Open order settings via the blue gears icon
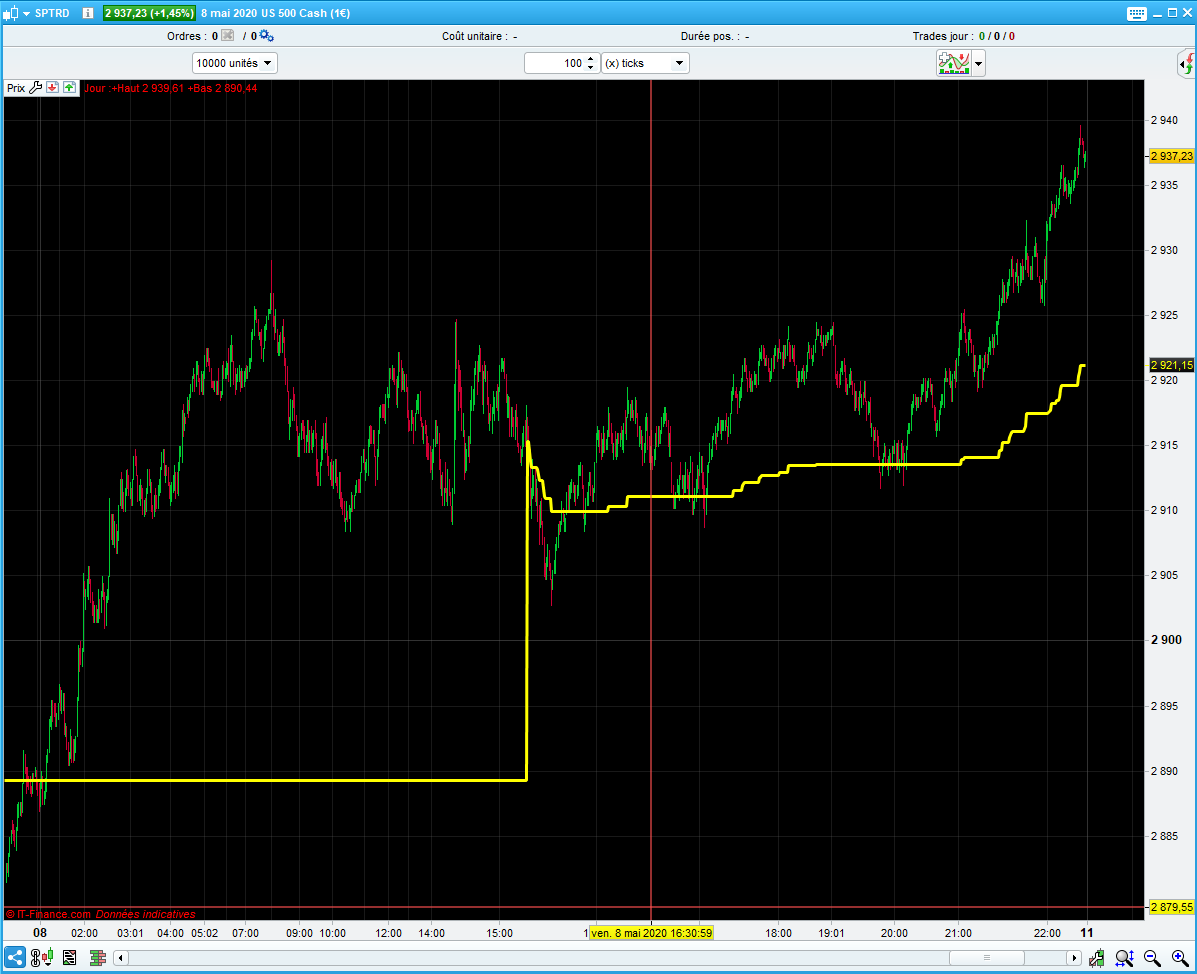The width and height of the screenshot is (1197, 974). (266, 36)
